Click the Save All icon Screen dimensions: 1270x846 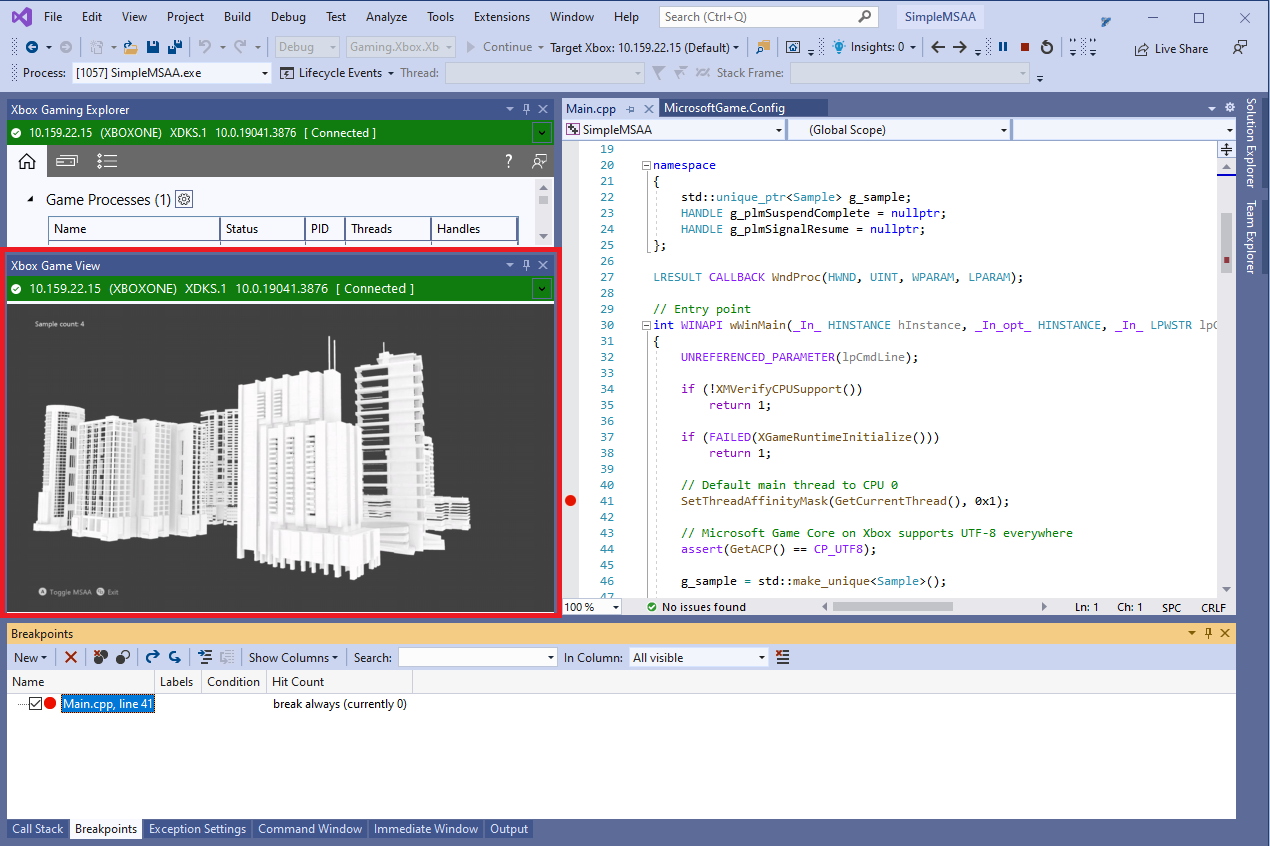(175, 47)
